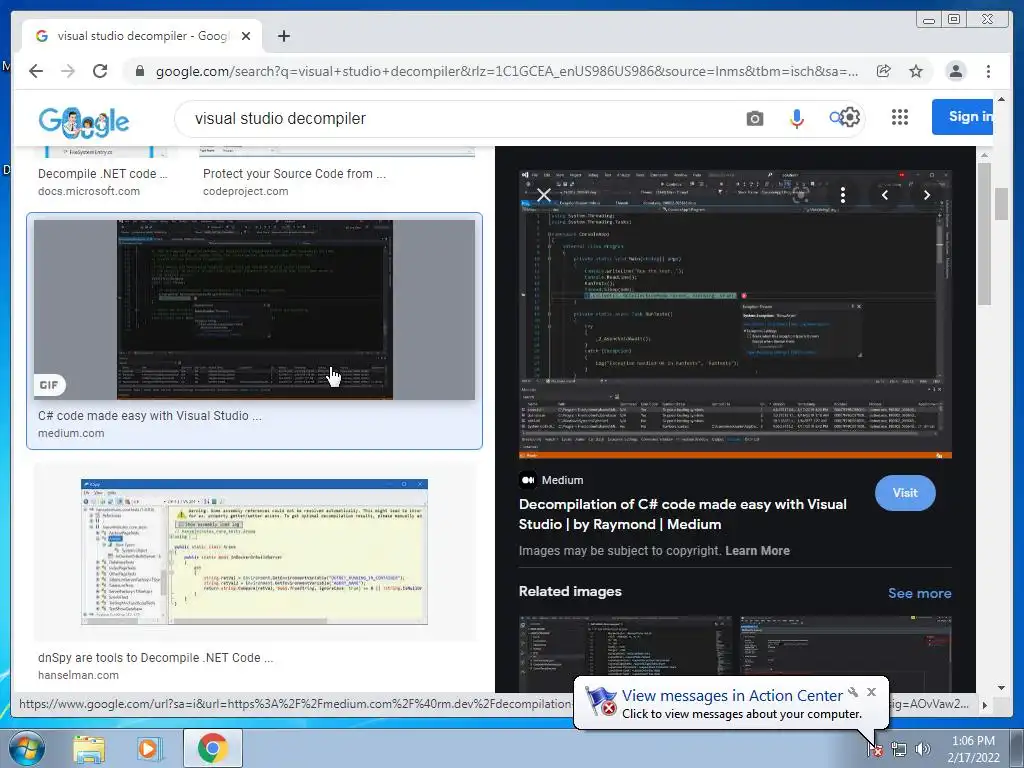Start voice search with the microphone icon
1024x768 pixels.
coord(797,118)
